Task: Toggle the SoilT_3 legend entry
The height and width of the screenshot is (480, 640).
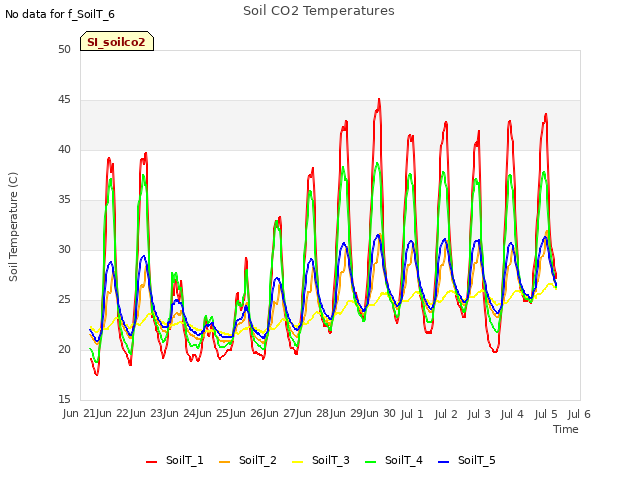Action: point(321,460)
